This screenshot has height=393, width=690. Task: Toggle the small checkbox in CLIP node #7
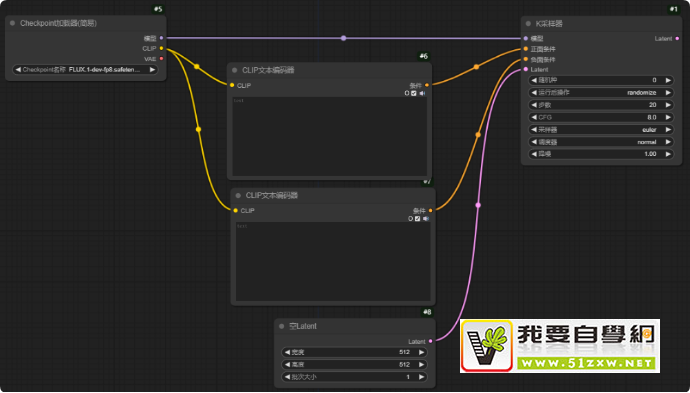coord(417,219)
